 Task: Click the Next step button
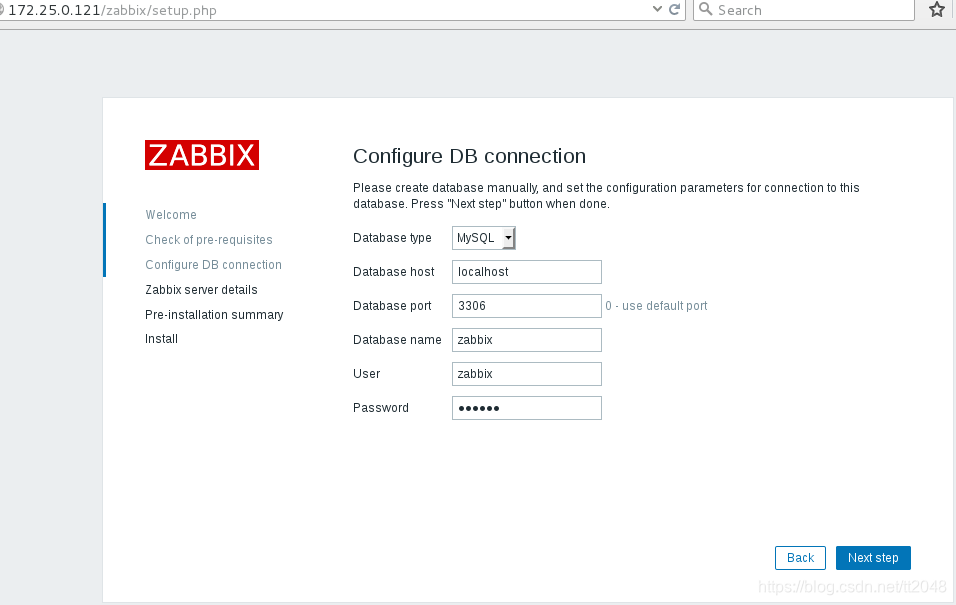pos(873,558)
